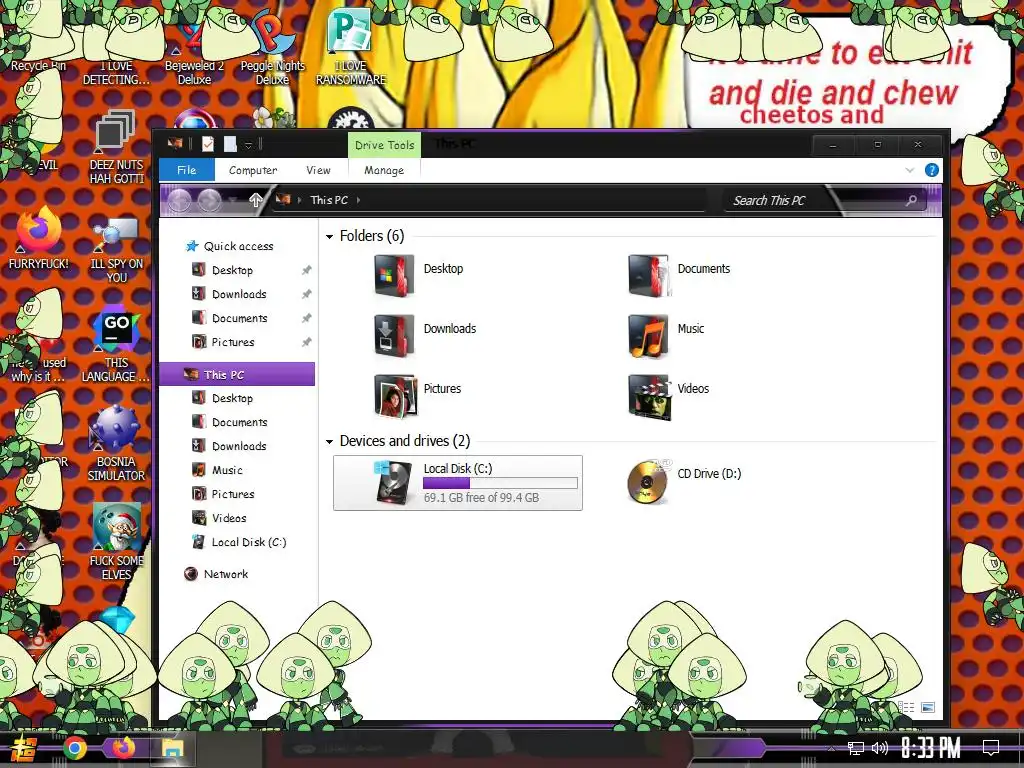Open the View ribbon tab
This screenshot has height=768, width=1024.
point(318,170)
